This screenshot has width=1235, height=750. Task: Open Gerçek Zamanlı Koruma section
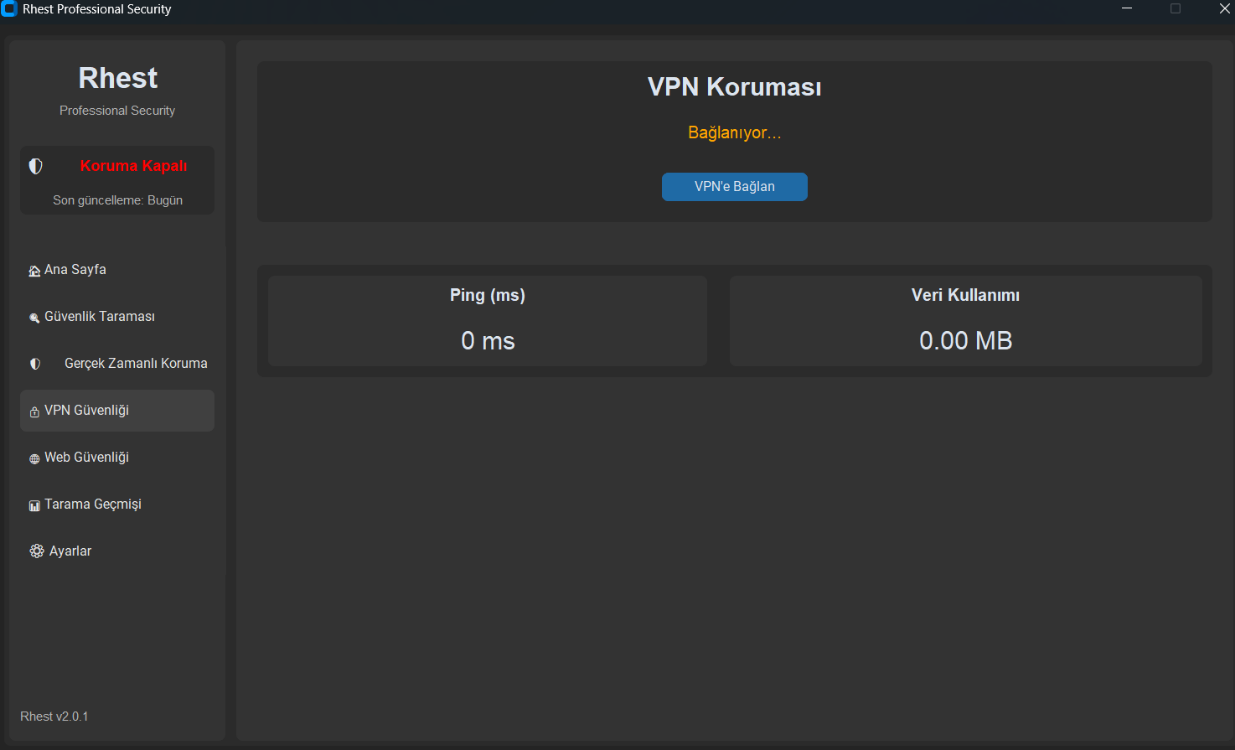[117, 364]
